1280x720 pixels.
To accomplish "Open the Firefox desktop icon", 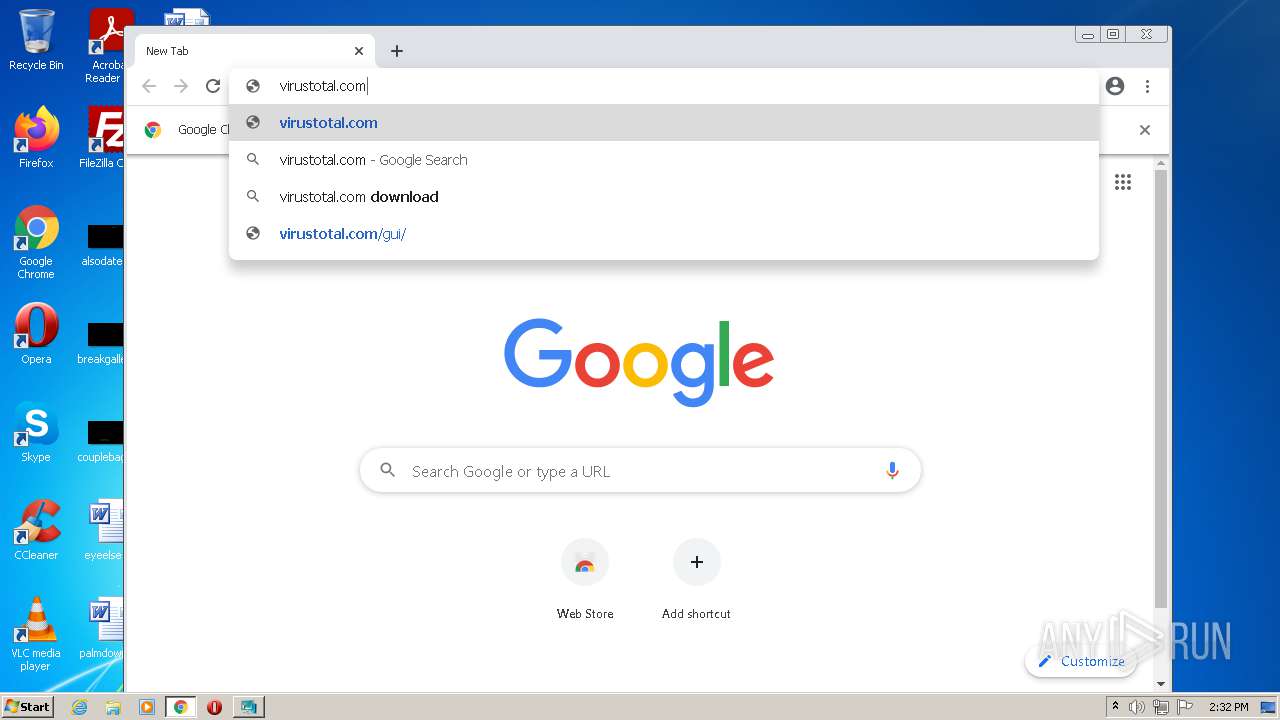I will tap(36, 137).
